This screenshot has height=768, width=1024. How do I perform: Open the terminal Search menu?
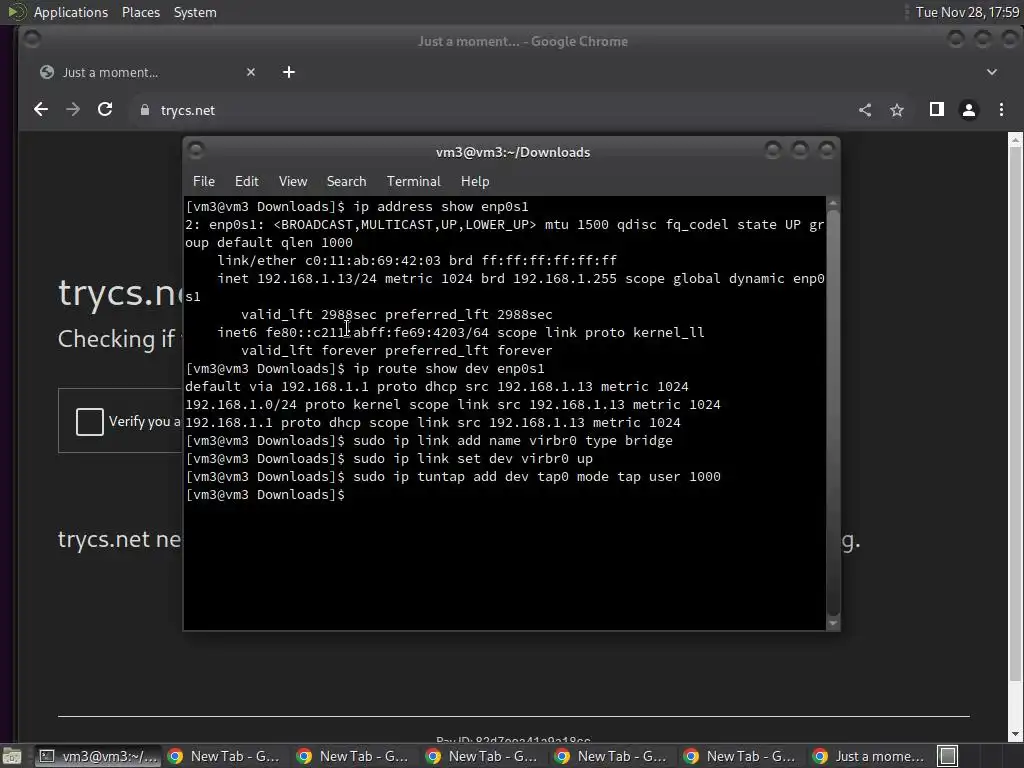(346, 182)
